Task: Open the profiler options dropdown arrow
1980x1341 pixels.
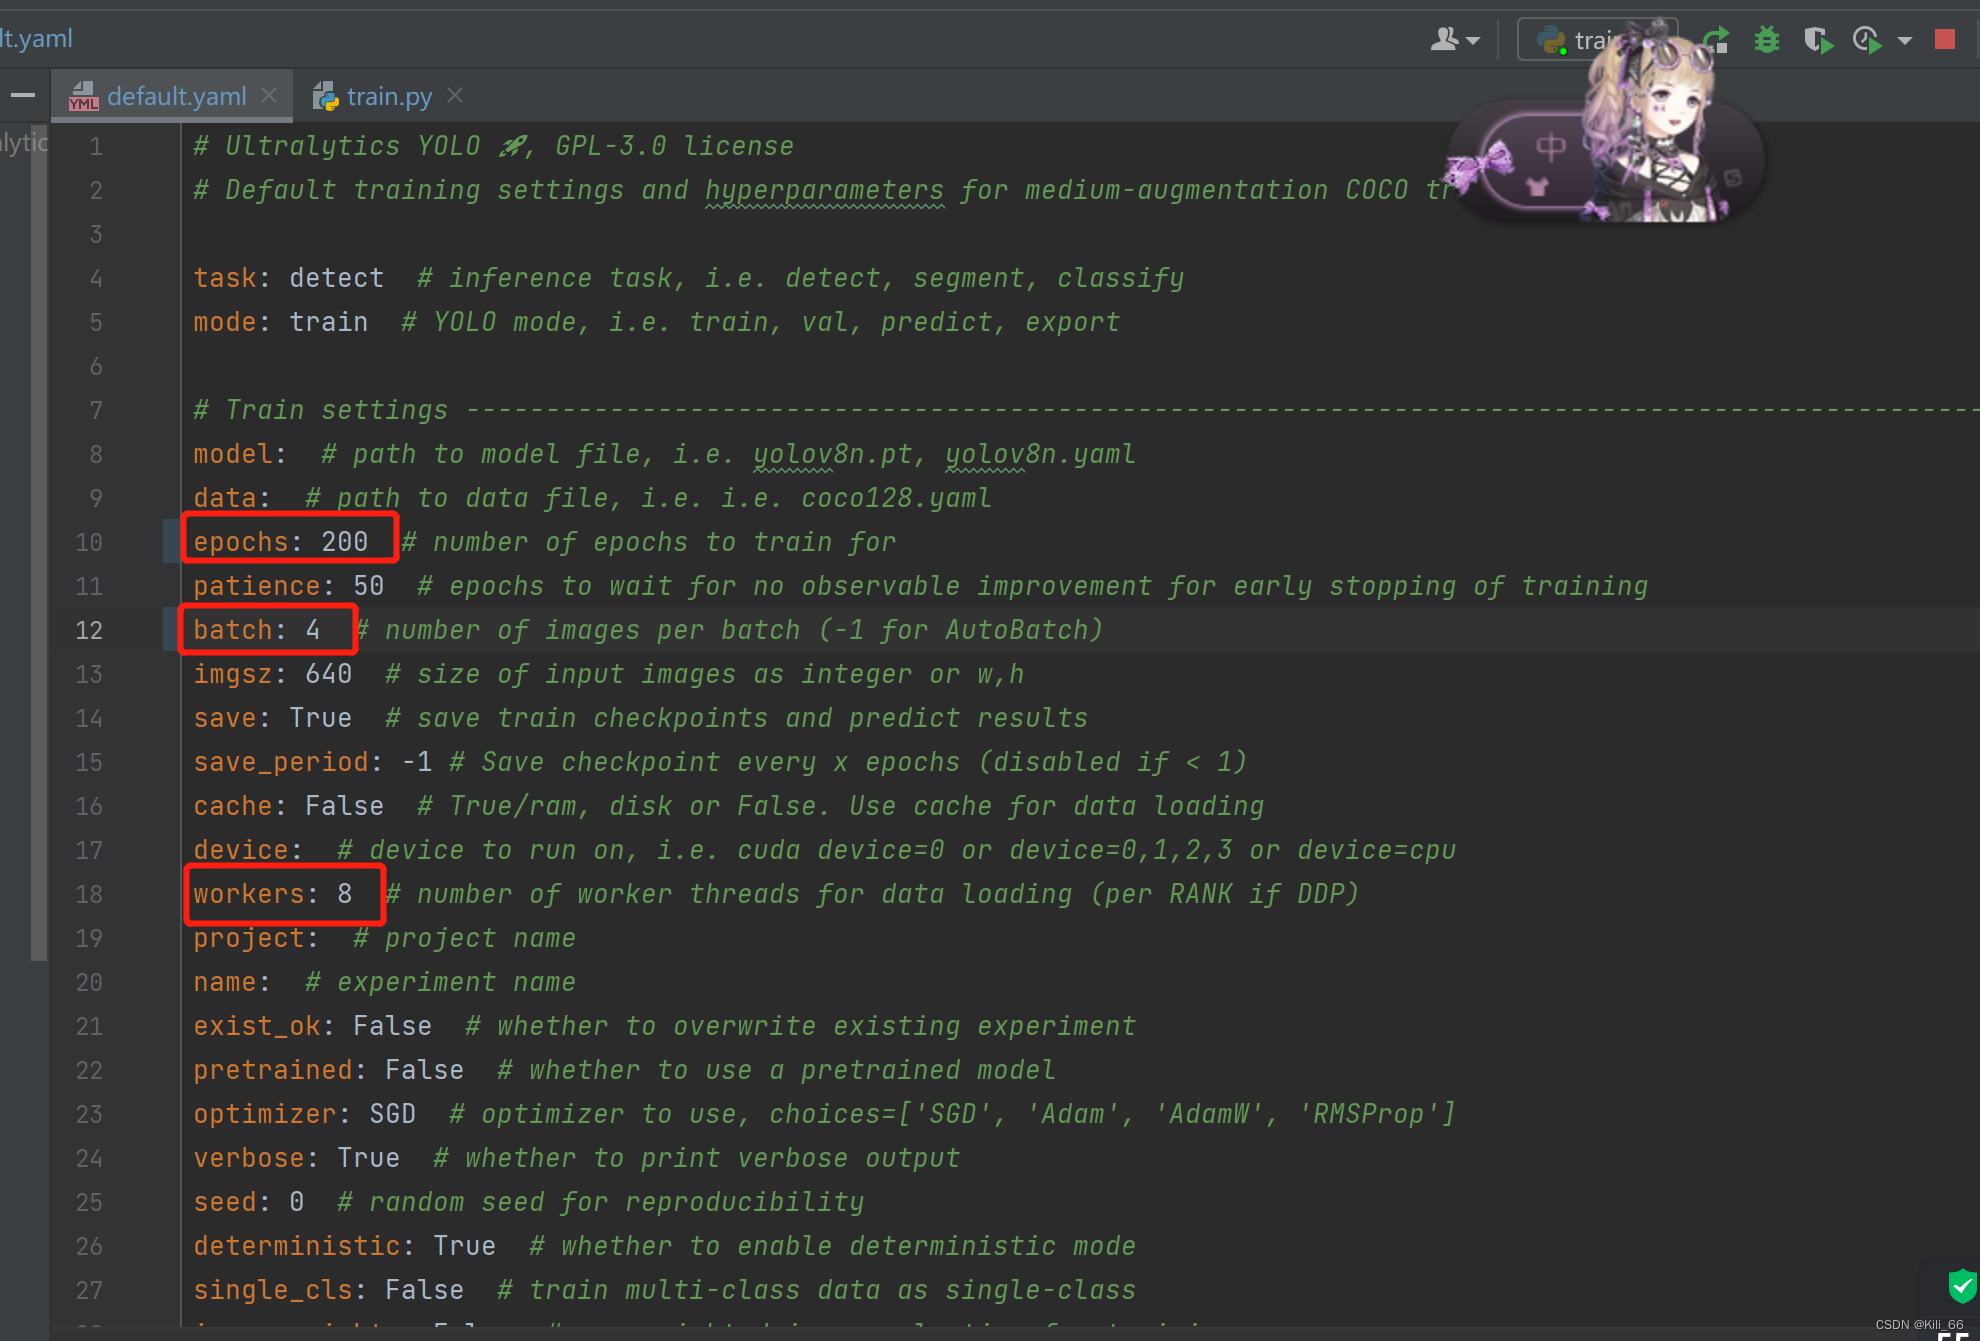Action: pyautogui.click(x=1904, y=39)
